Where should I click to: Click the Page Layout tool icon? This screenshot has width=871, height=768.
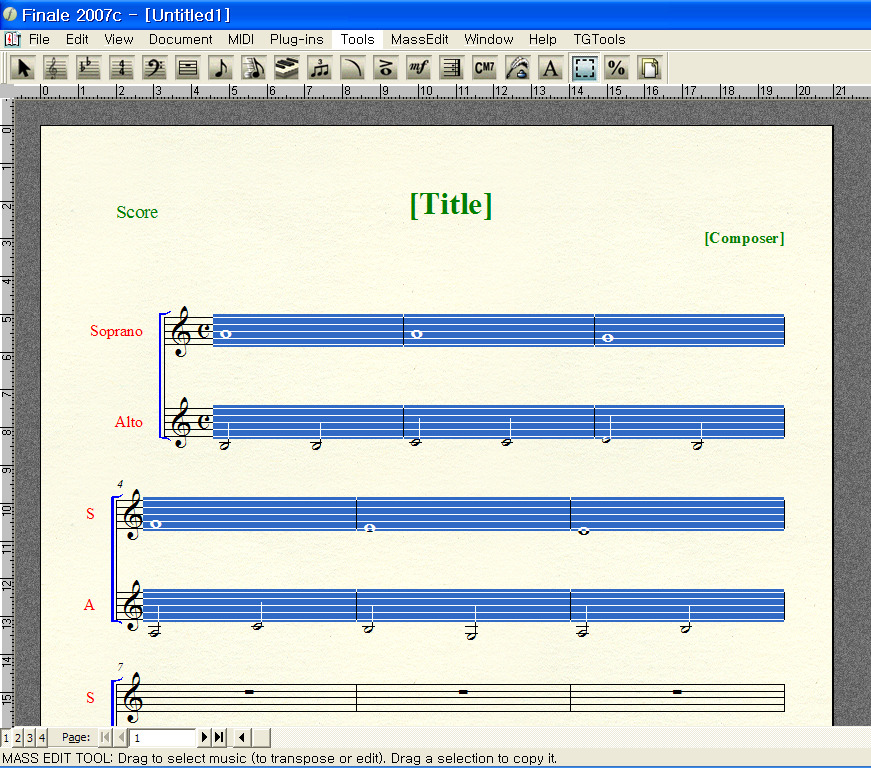[x=650, y=68]
